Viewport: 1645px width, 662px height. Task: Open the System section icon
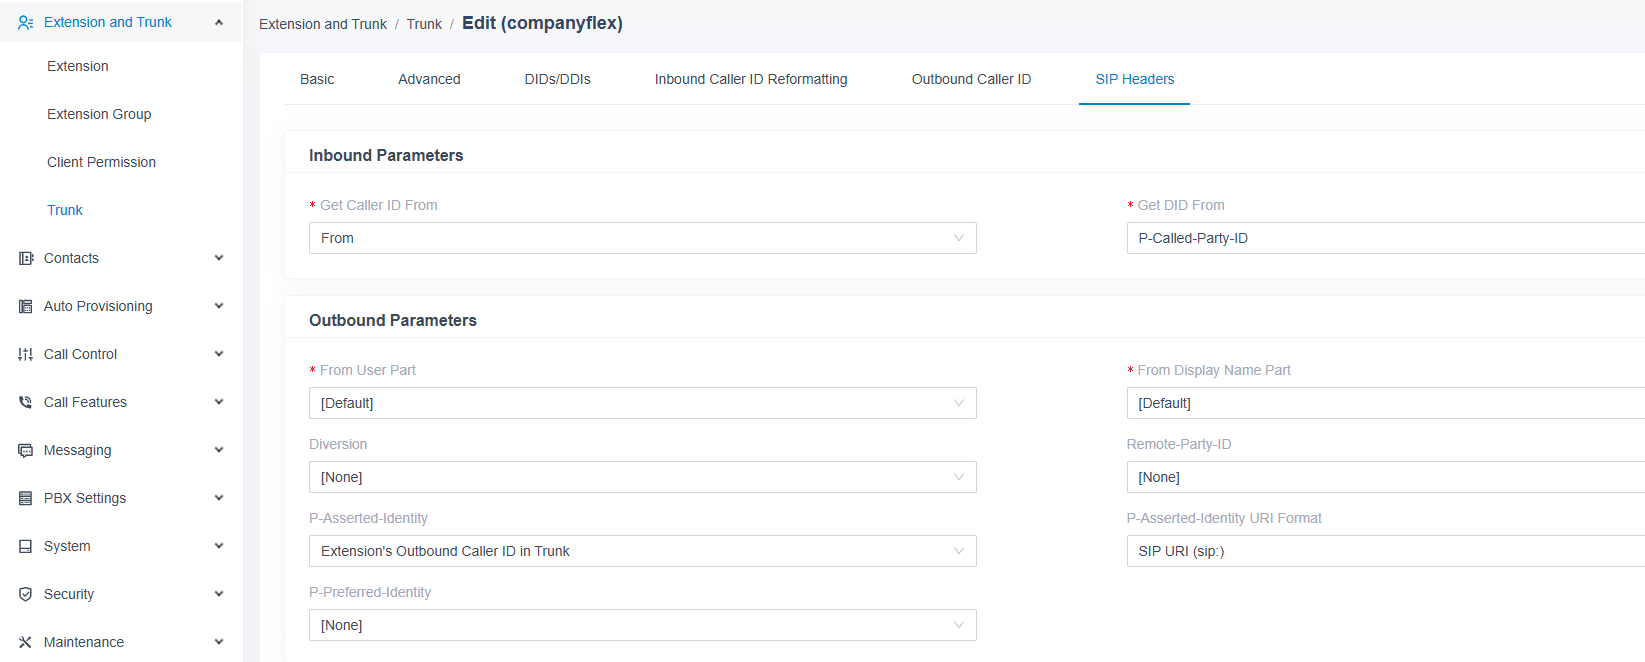pyautogui.click(x=25, y=546)
